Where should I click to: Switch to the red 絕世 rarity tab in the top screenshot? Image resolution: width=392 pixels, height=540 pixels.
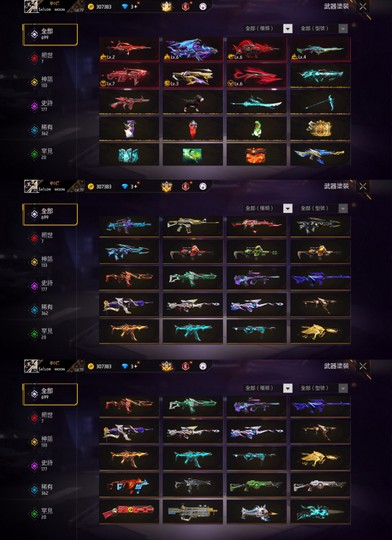42,58
